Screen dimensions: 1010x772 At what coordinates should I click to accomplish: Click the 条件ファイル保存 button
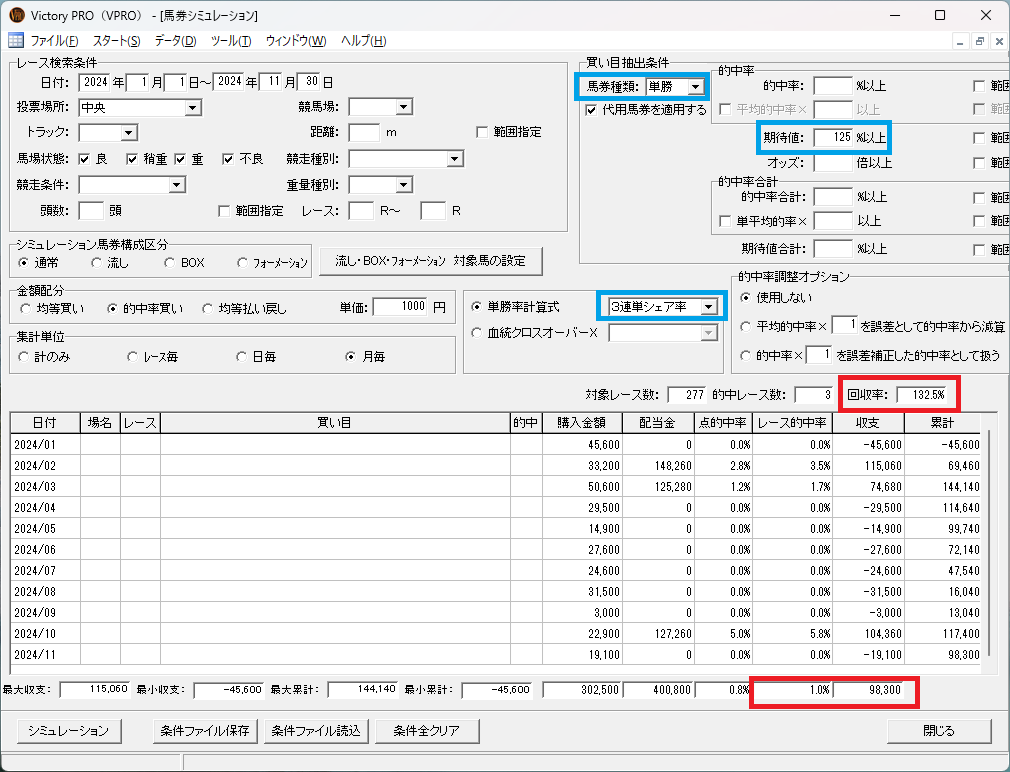(x=205, y=731)
